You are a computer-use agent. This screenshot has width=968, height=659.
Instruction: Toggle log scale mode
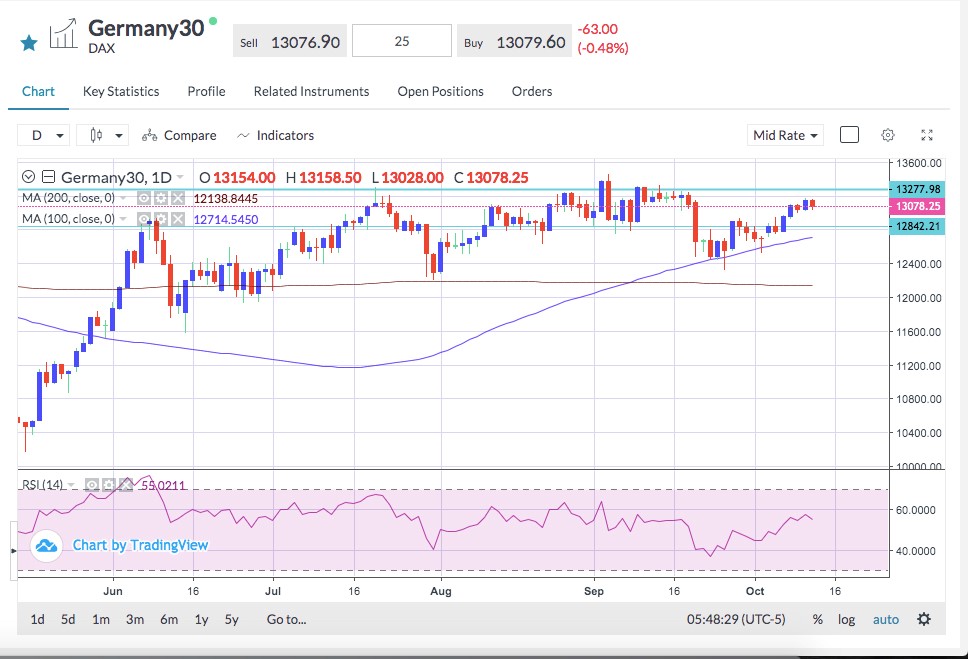[846, 619]
